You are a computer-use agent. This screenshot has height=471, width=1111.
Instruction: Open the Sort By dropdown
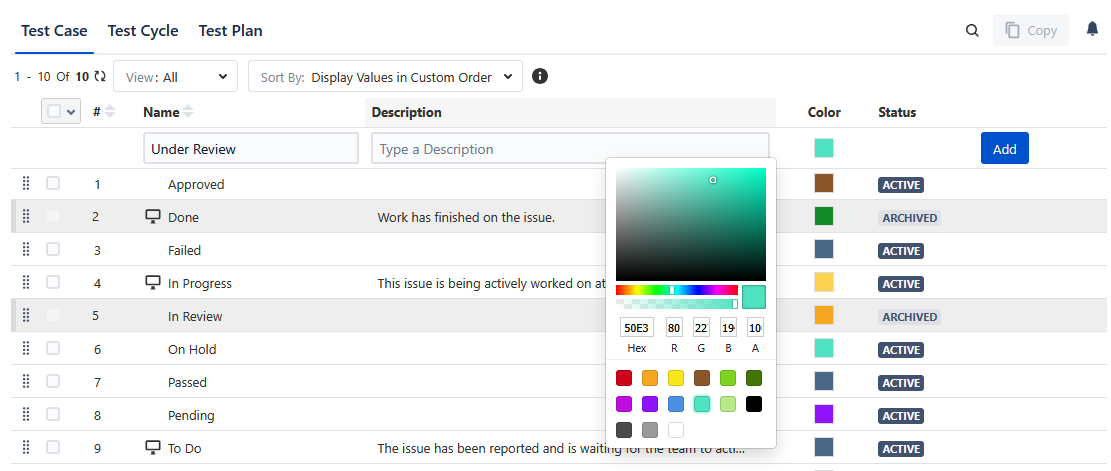385,76
